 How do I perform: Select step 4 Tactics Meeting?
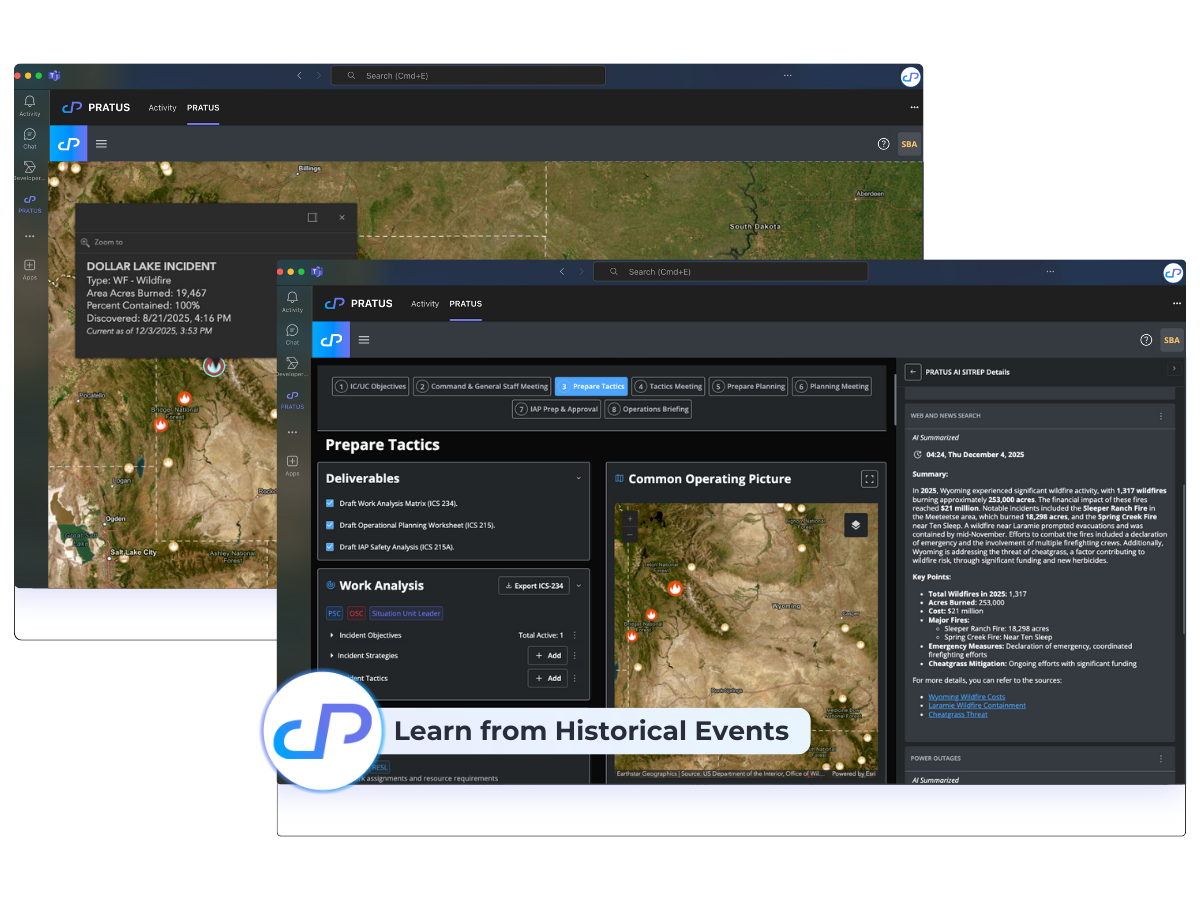click(667, 386)
